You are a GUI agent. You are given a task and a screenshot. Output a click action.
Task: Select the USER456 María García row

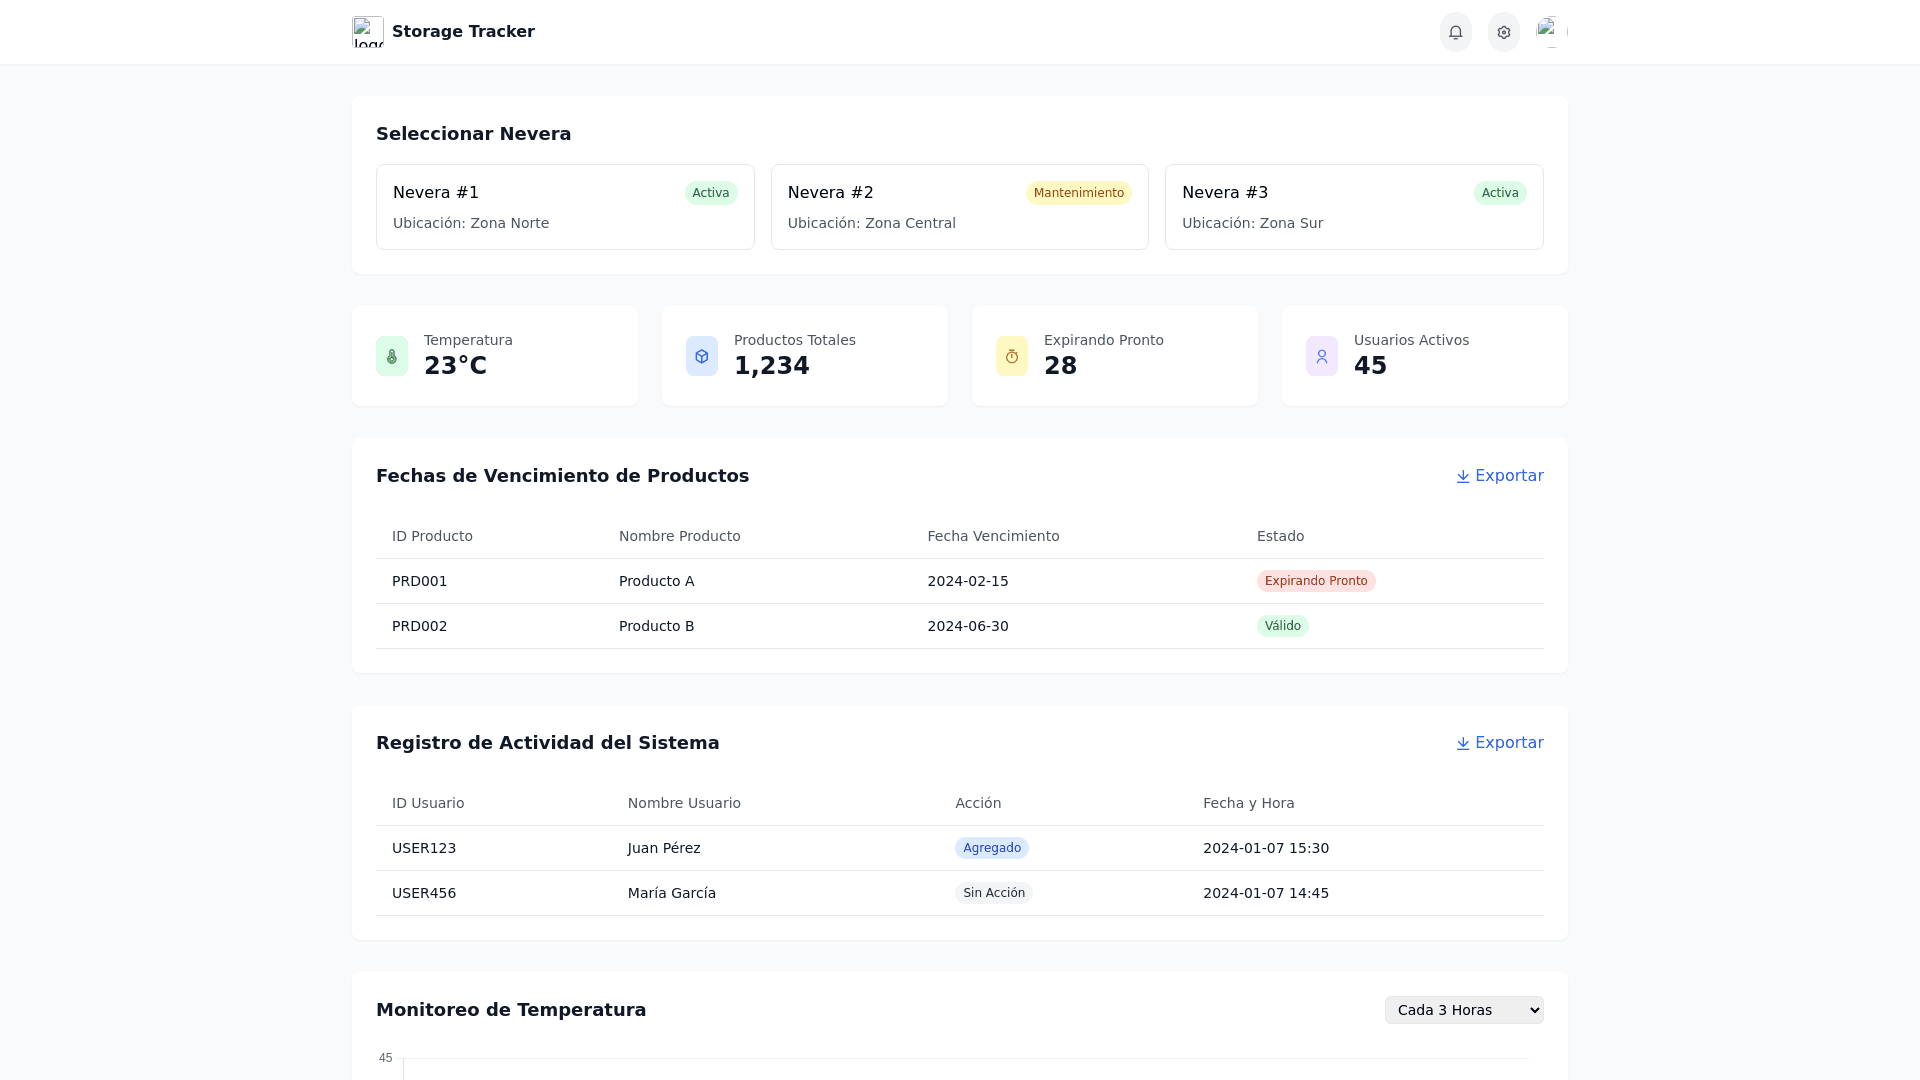(959, 893)
